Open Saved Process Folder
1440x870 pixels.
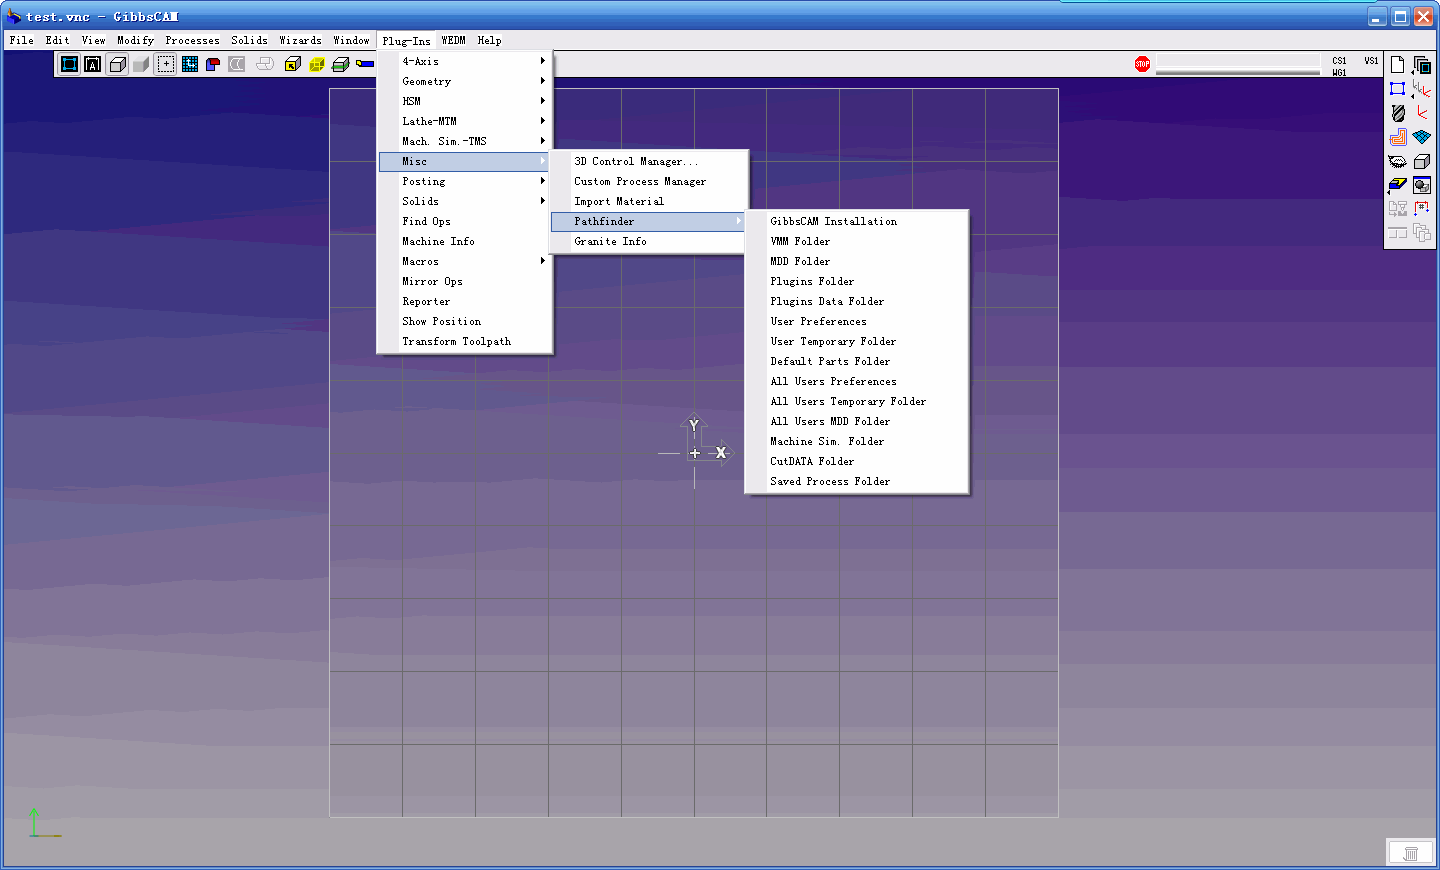(x=857, y=481)
